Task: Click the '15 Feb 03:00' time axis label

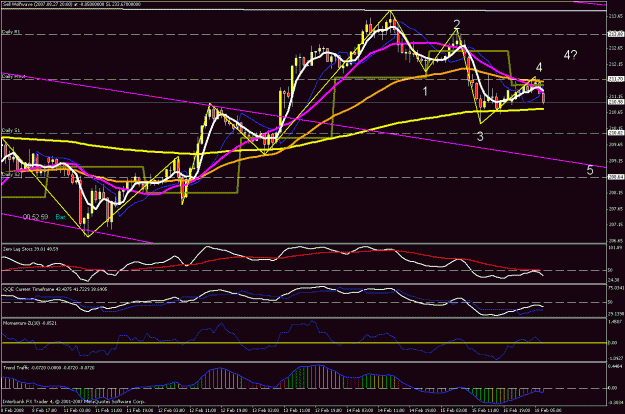Action: (454, 410)
